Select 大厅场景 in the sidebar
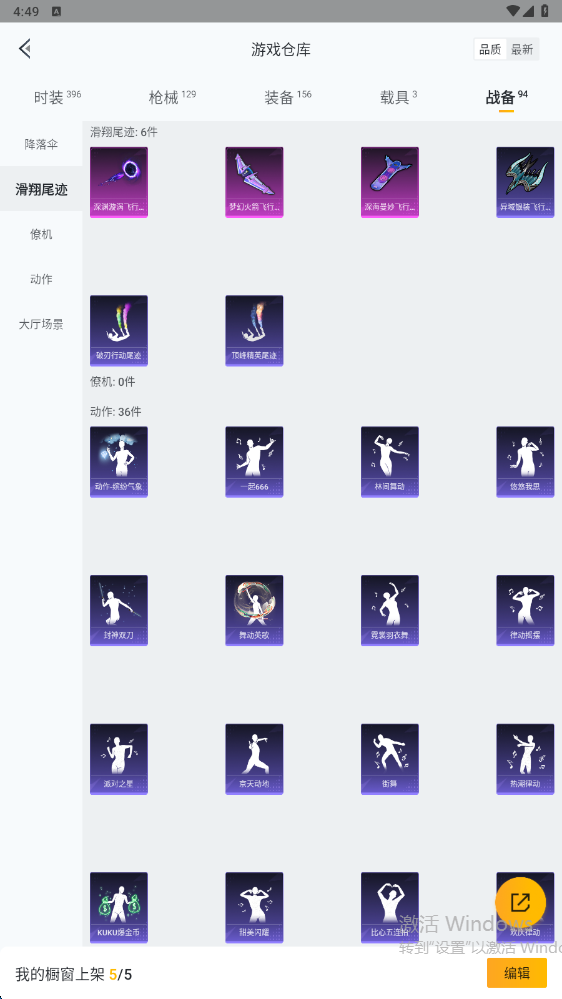Image resolution: width=562 pixels, height=999 pixels. click(41, 324)
